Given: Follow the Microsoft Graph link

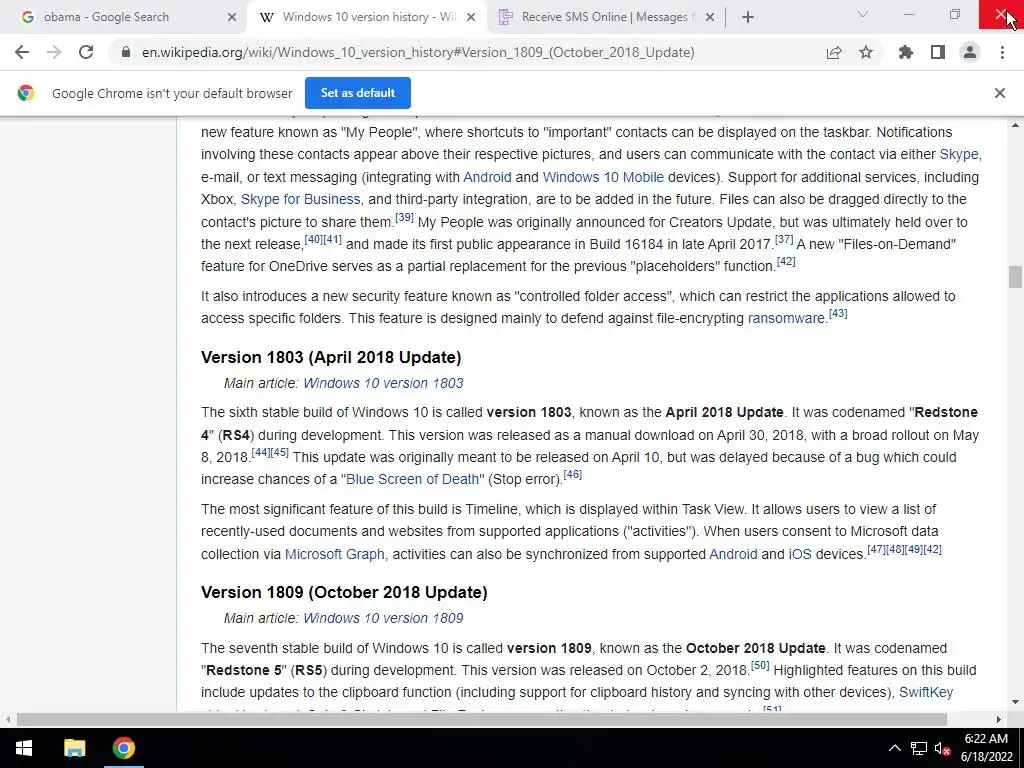Looking at the screenshot, I should (x=334, y=554).
